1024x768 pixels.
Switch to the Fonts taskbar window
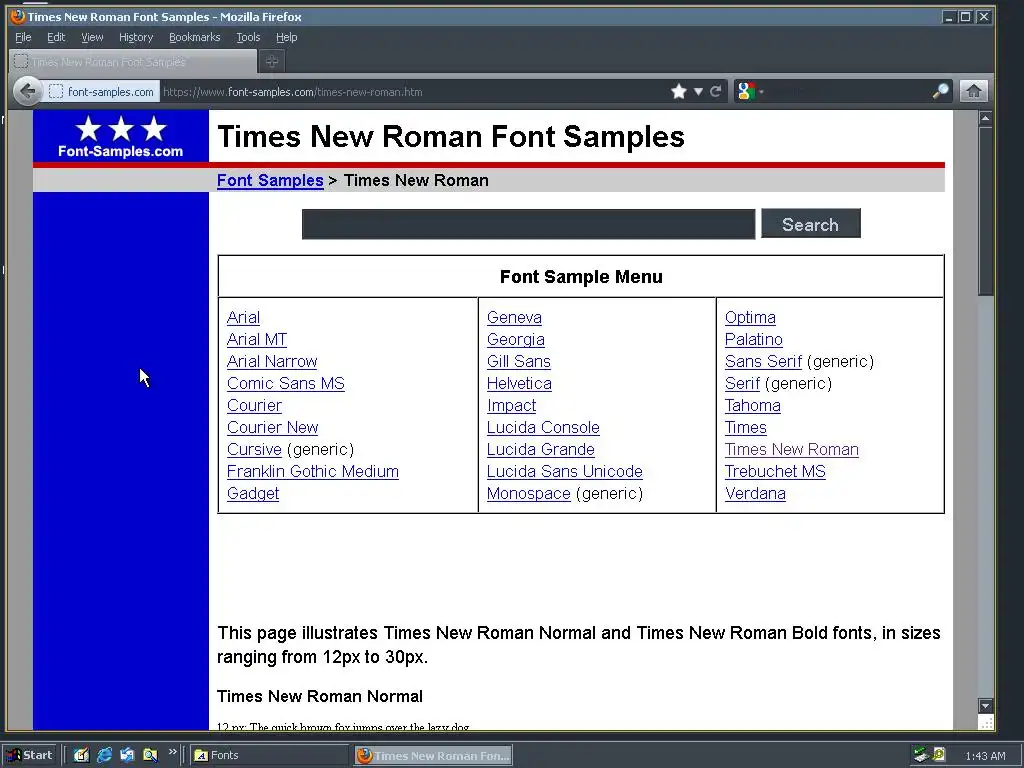click(x=269, y=756)
